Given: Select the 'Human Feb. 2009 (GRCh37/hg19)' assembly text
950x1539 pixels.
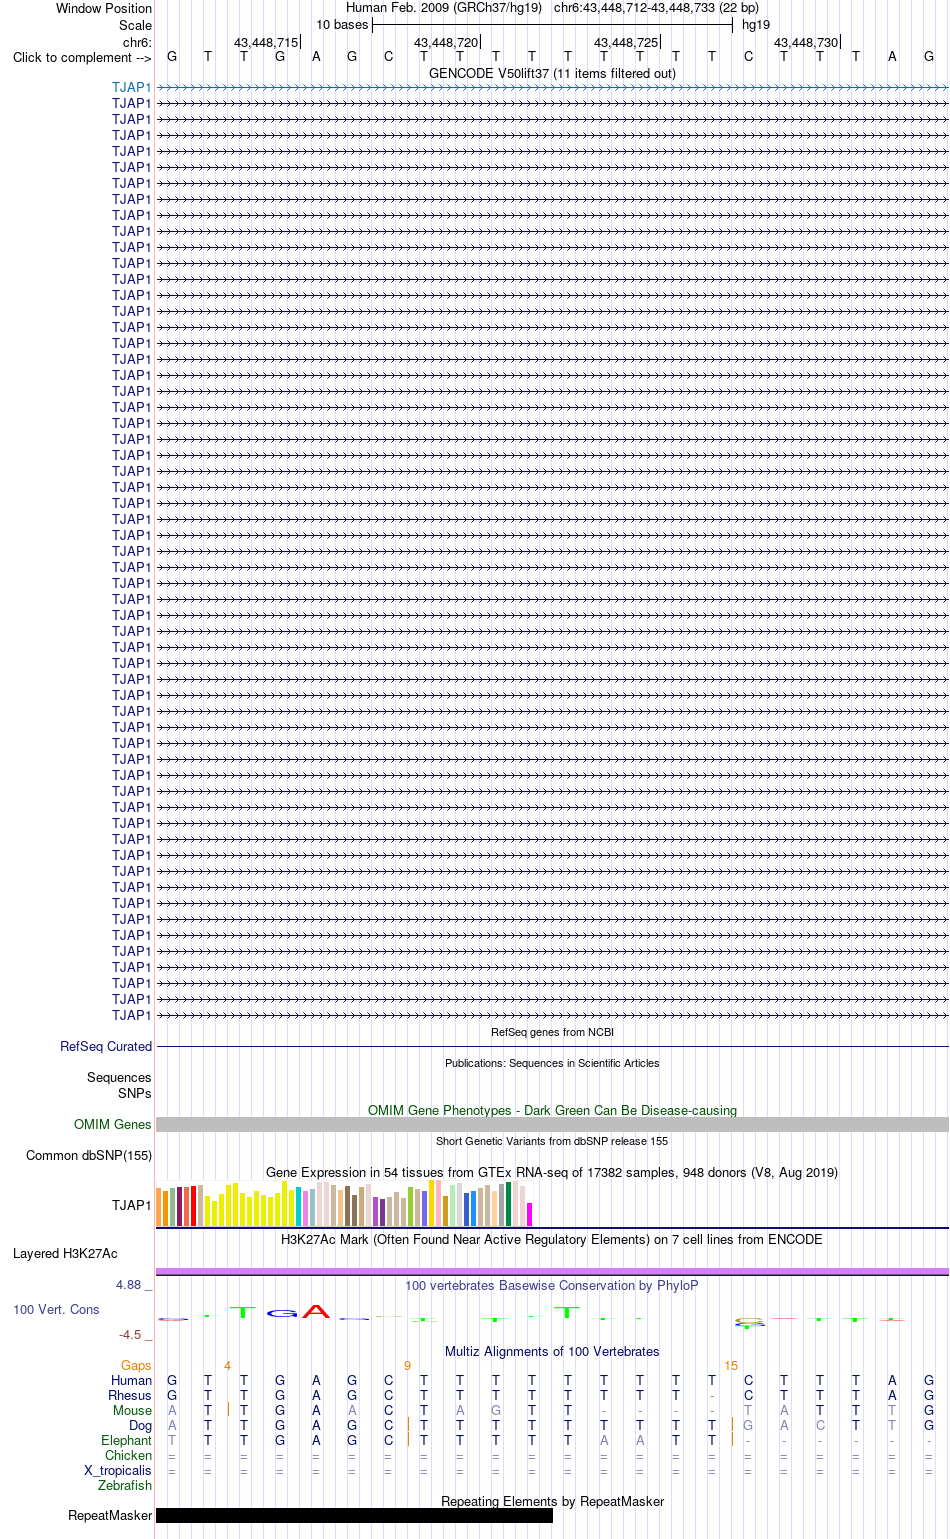Looking at the screenshot, I should (x=444, y=8).
